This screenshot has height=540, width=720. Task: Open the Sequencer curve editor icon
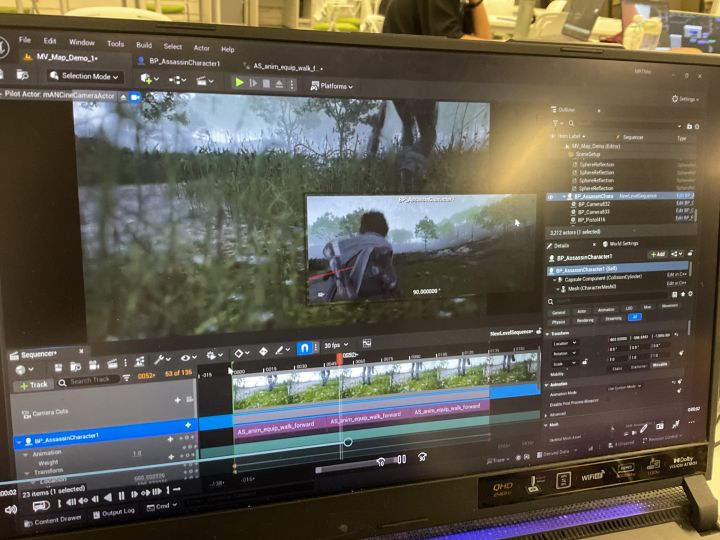[x=366, y=343]
